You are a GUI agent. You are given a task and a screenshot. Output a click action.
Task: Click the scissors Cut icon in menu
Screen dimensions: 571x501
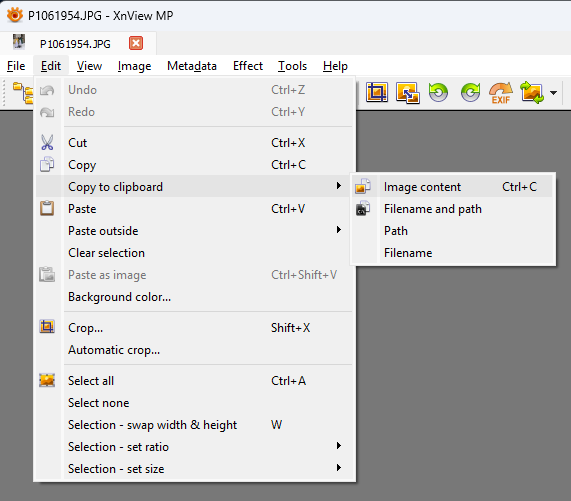[x=47, y=142]
